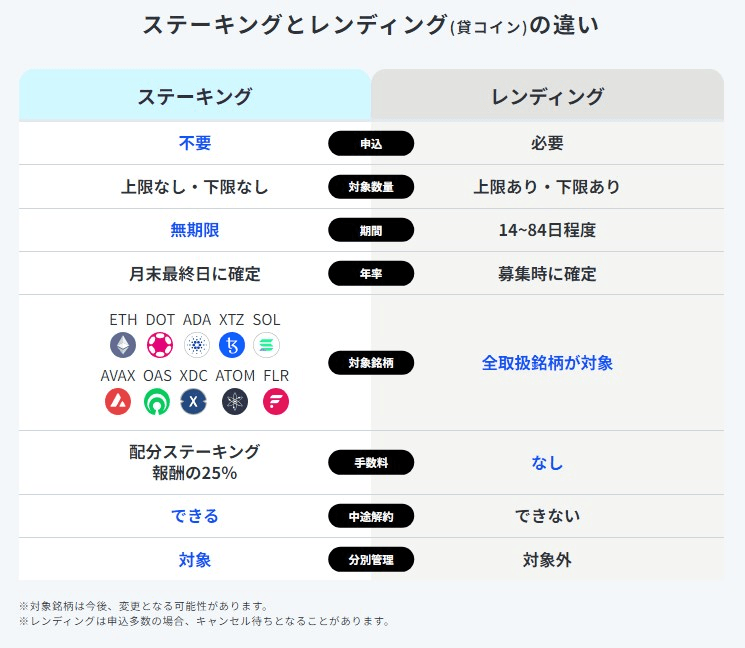Click the DOT Polkadot coin icon

point(160,345)
